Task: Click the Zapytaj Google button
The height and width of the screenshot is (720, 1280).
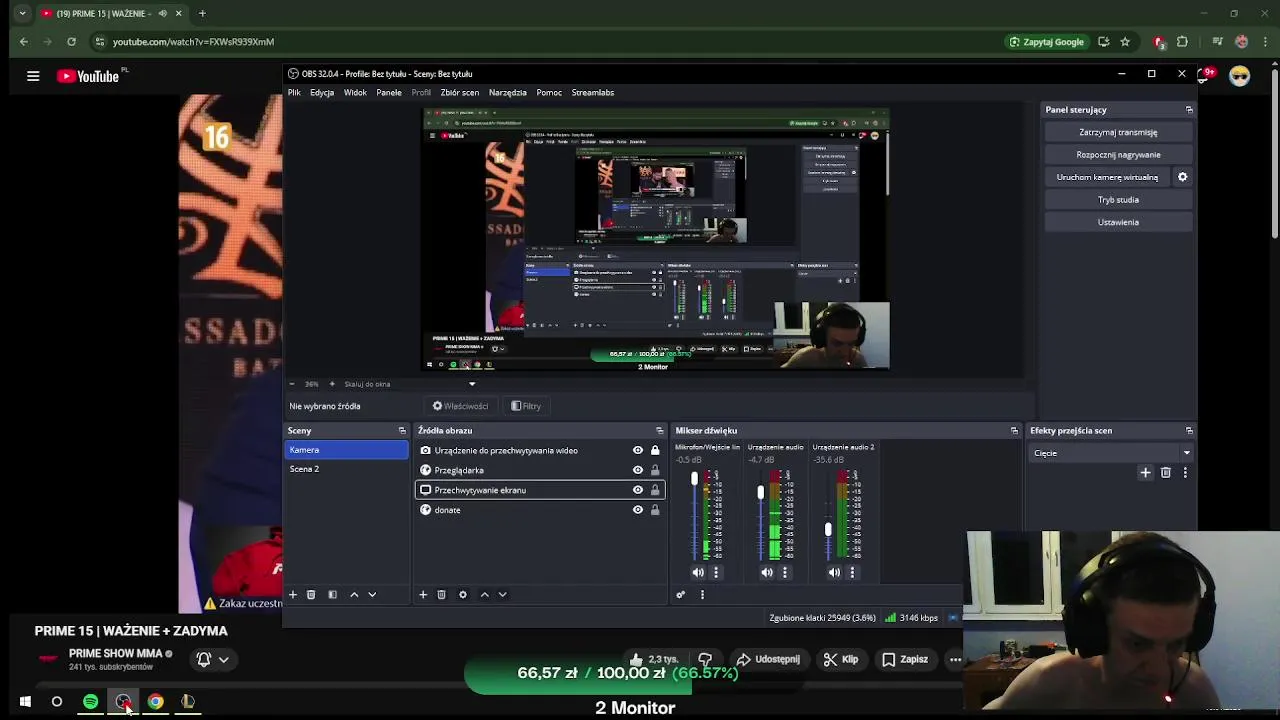Action: point(1047,42)
